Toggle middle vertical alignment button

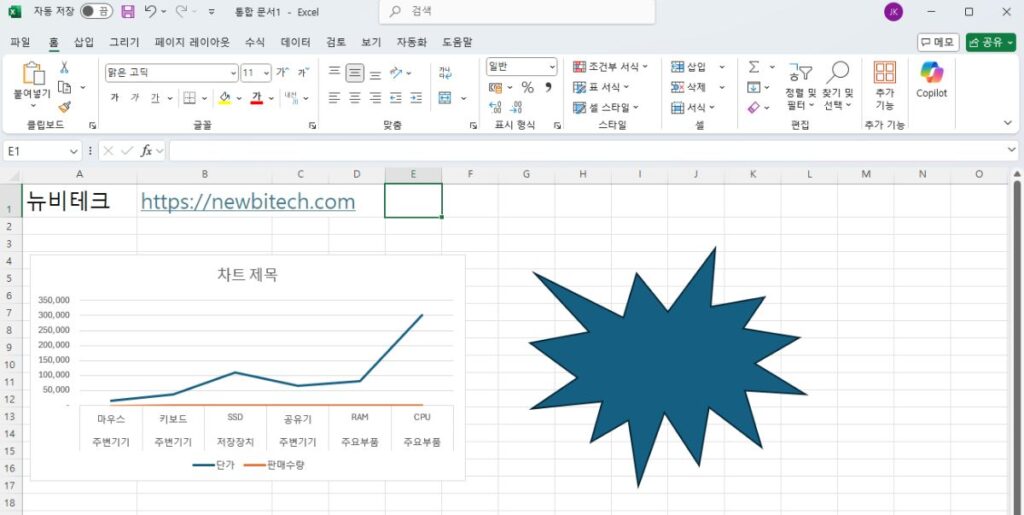point(355,73)
